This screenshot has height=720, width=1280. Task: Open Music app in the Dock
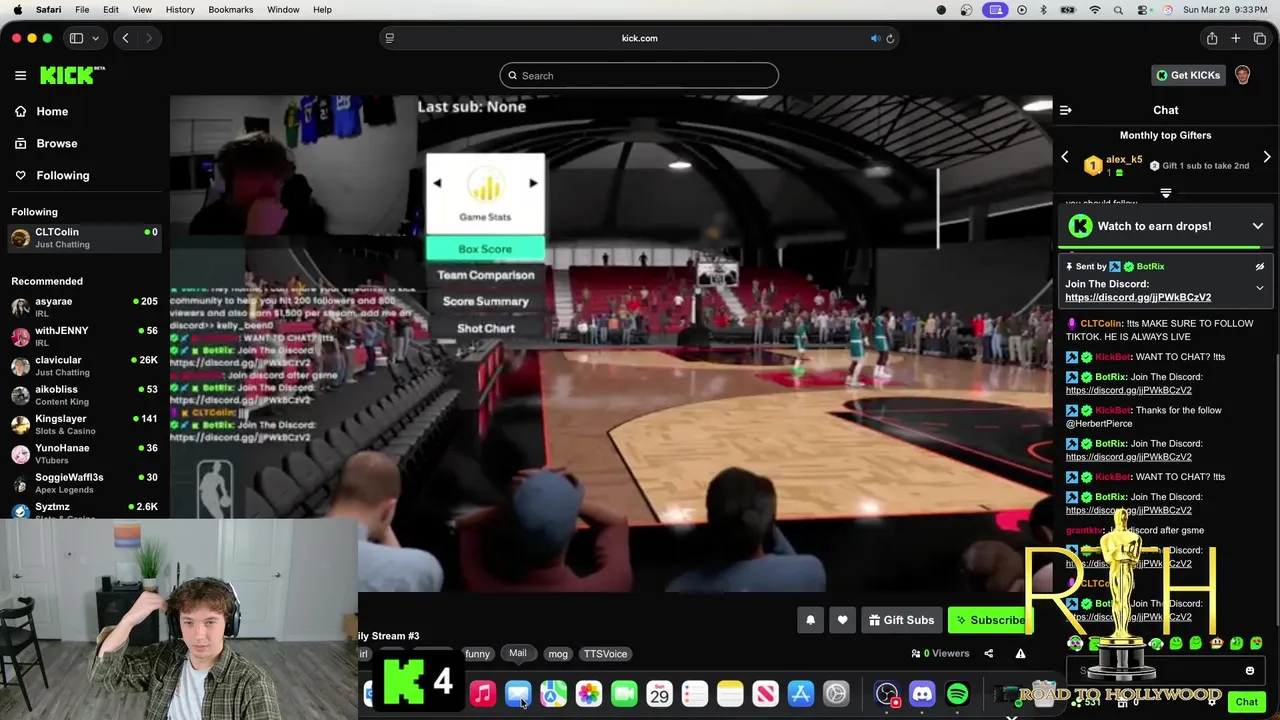(482, 693)
